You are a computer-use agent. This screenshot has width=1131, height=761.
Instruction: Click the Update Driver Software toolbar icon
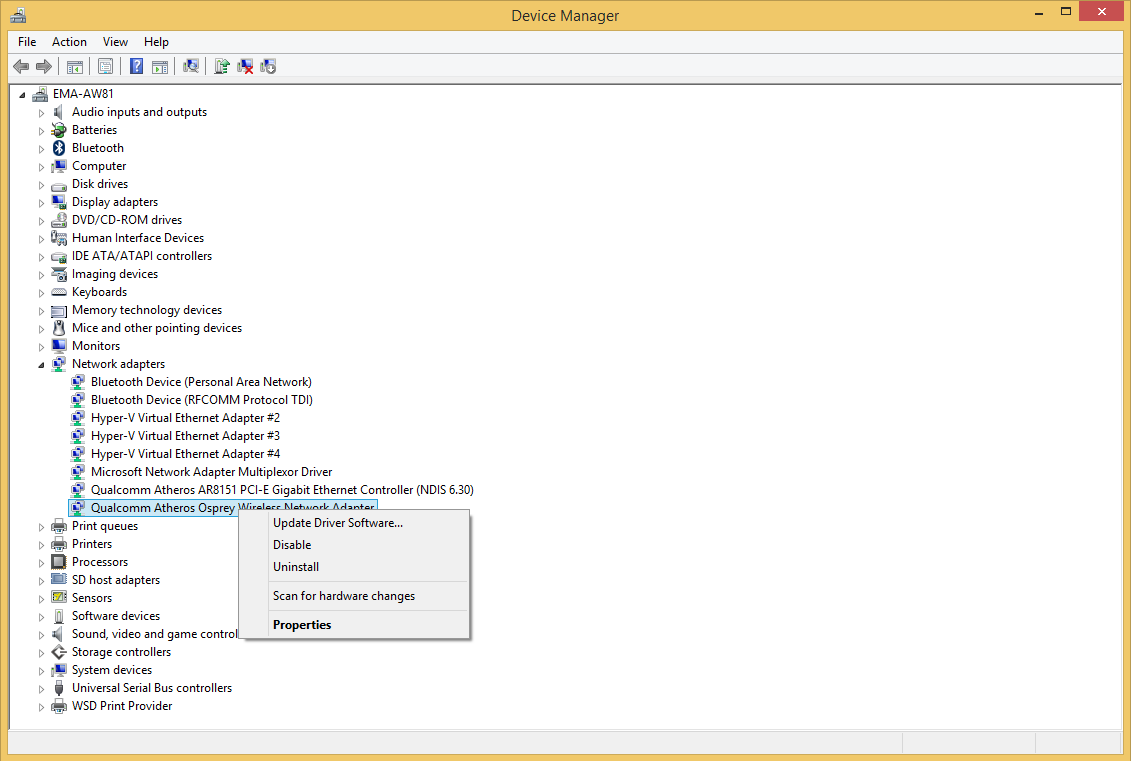click(x=222, y=66)
